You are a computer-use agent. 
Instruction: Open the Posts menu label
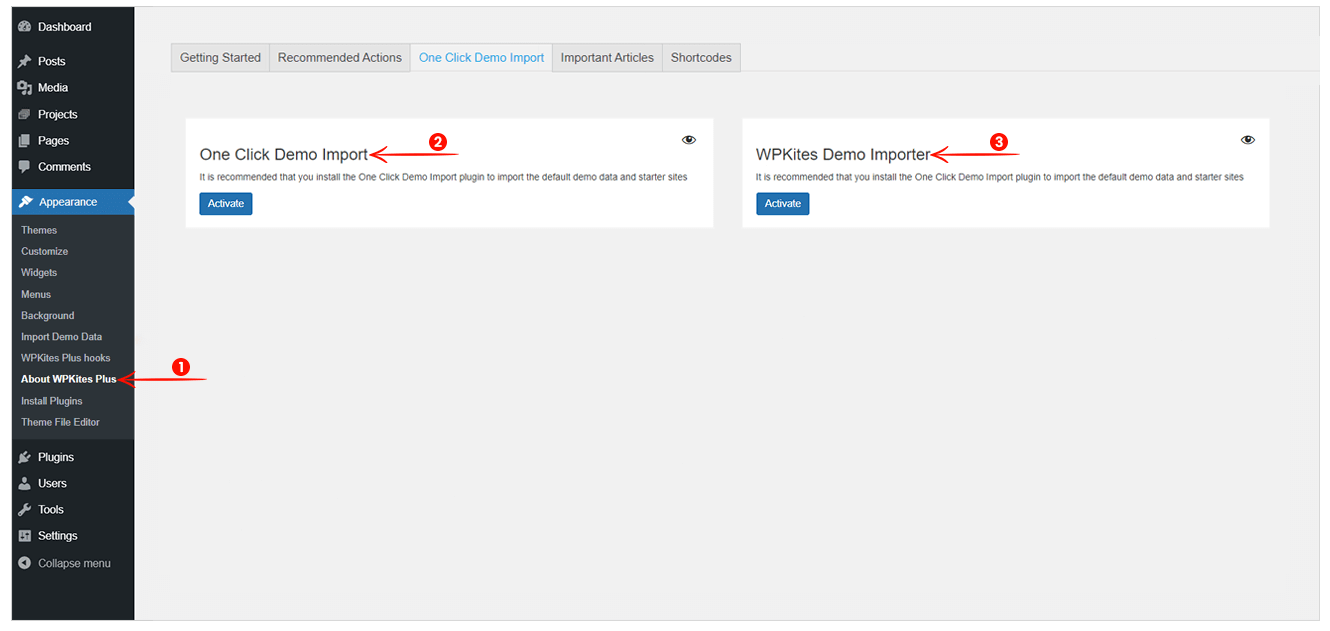(52, 62)
